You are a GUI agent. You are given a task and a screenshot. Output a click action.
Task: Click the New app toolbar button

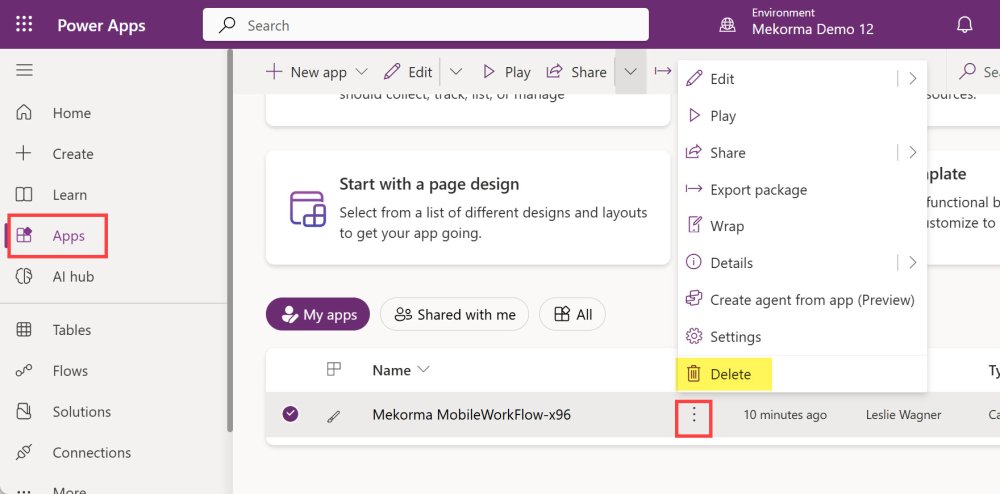click(306, 72)
